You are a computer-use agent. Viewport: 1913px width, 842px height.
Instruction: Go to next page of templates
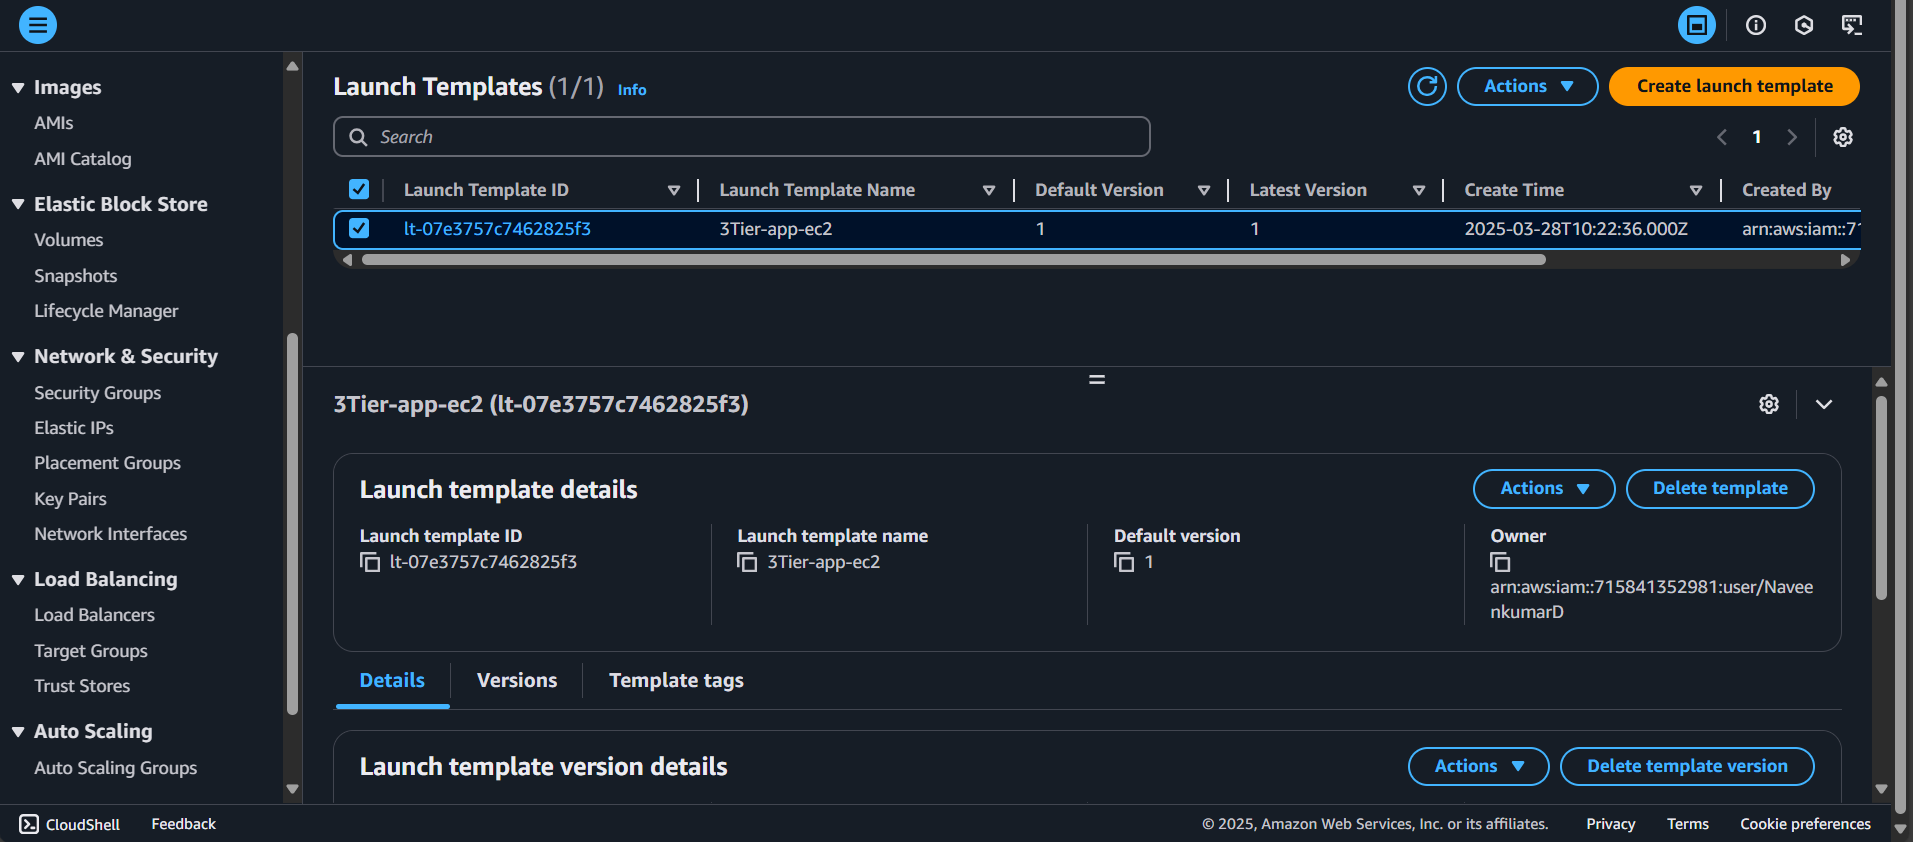click(x=1792, y=137)
